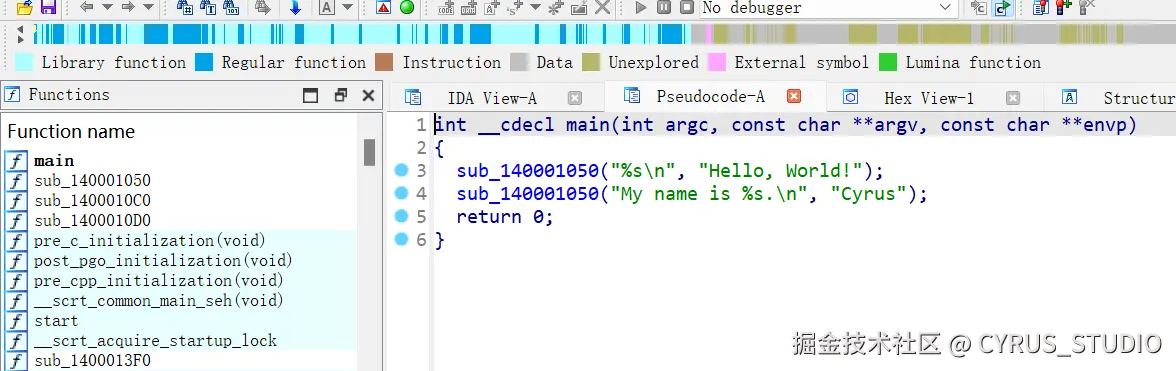
Task: Click the 'Function name' column header
Action: [71, 132]
